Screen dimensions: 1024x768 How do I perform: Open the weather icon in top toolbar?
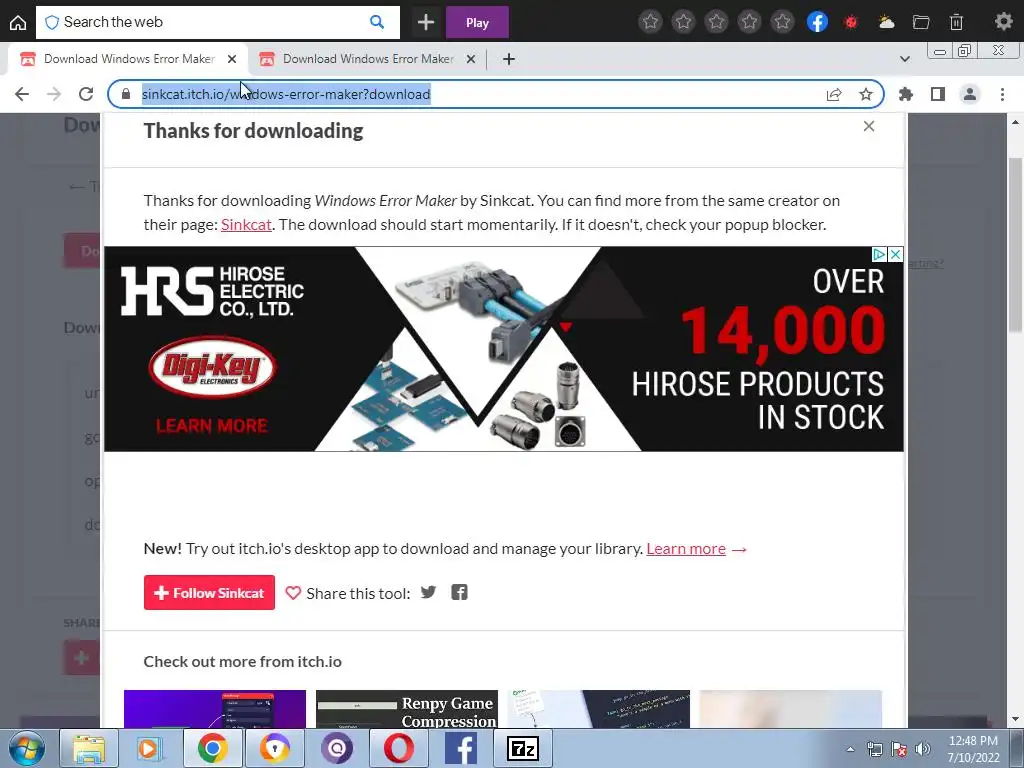886,22
